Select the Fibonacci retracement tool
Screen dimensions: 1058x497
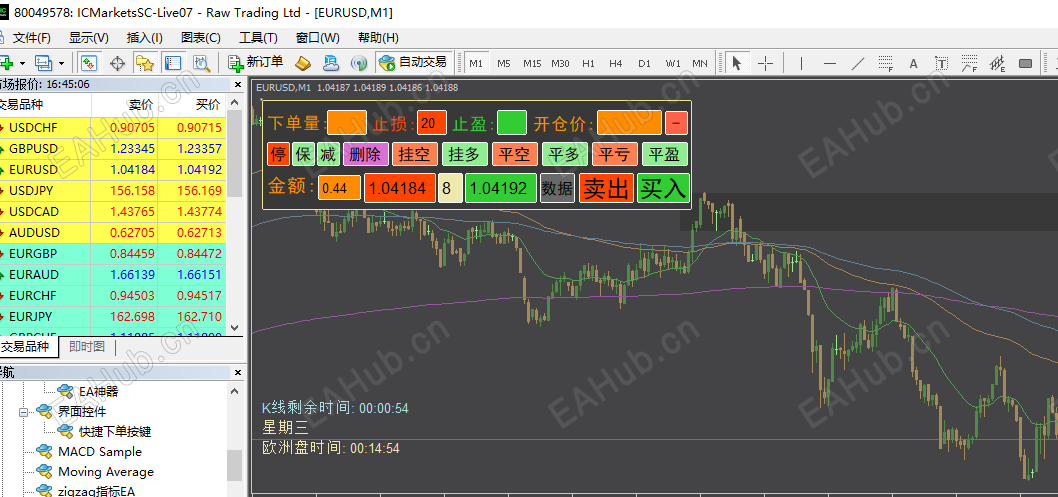point(886,63)
